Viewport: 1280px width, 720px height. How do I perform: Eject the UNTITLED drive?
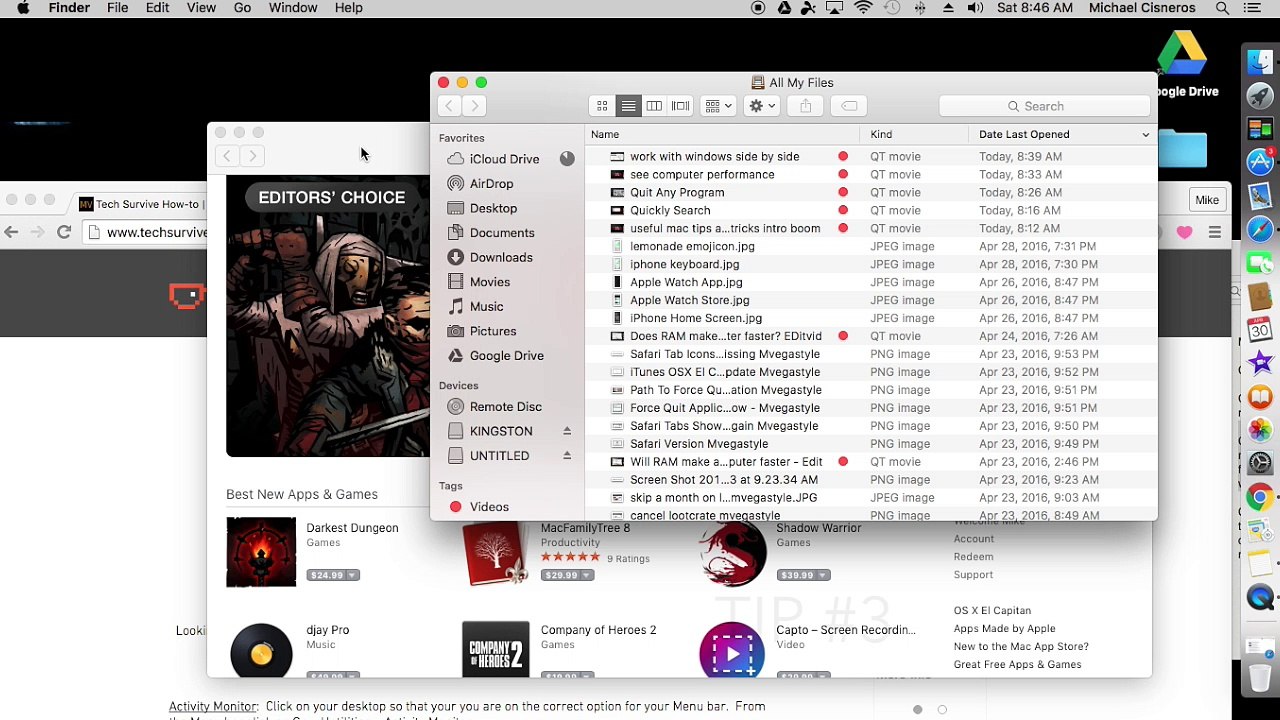coord(567,456)
